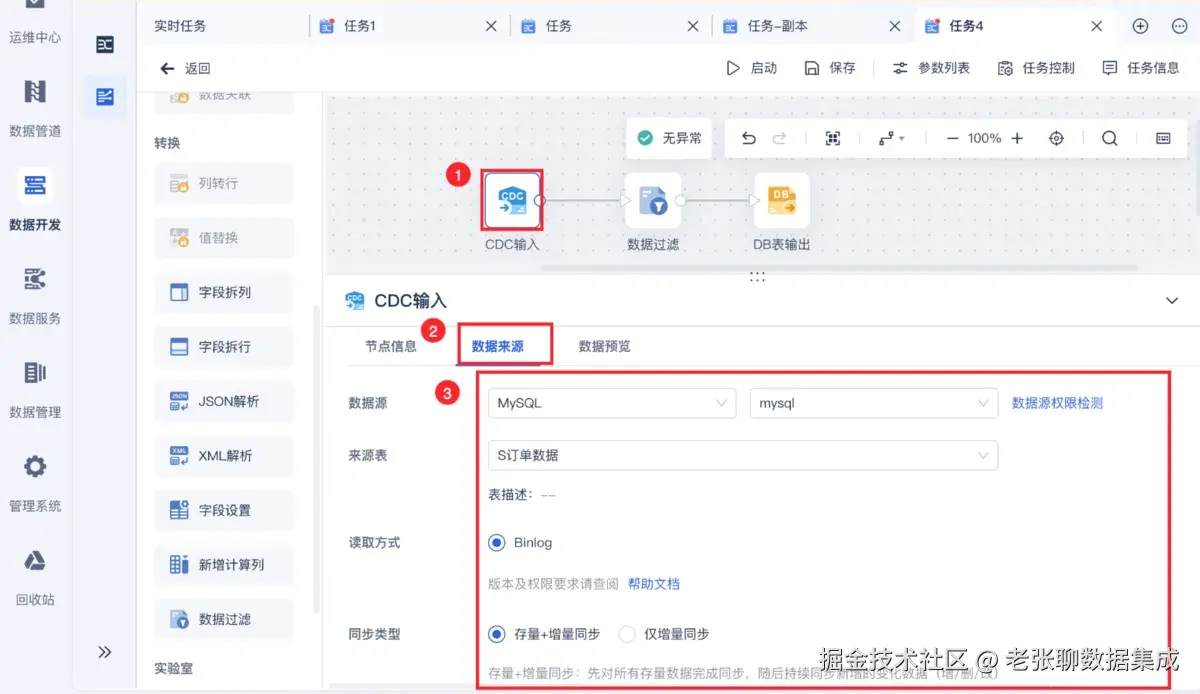Screen dimensions: 1200x694
Task: Choose the XML解析 operator
Action: point(224,456)
